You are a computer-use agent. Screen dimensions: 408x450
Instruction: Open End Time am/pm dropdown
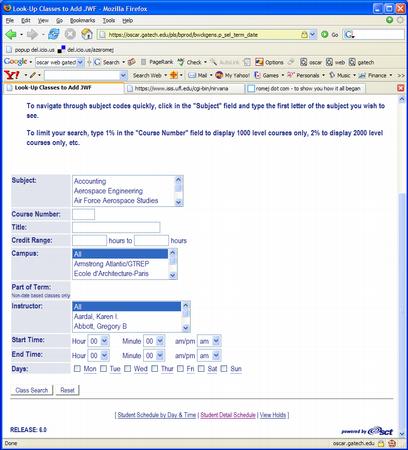click(209, 356)
